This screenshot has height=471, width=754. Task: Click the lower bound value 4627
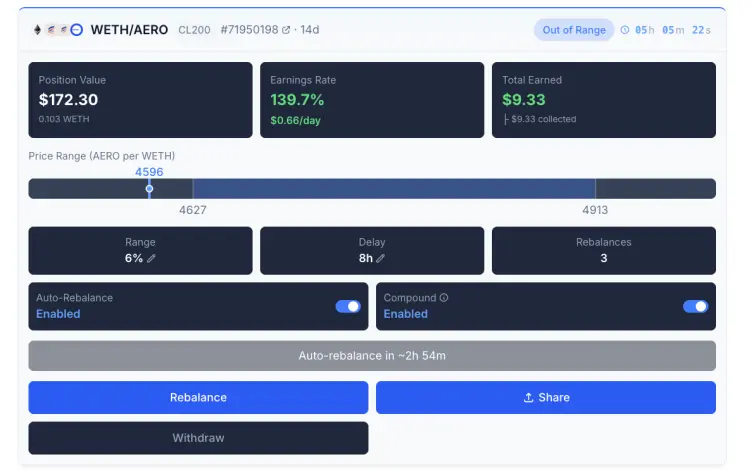[x=193, y=210]
